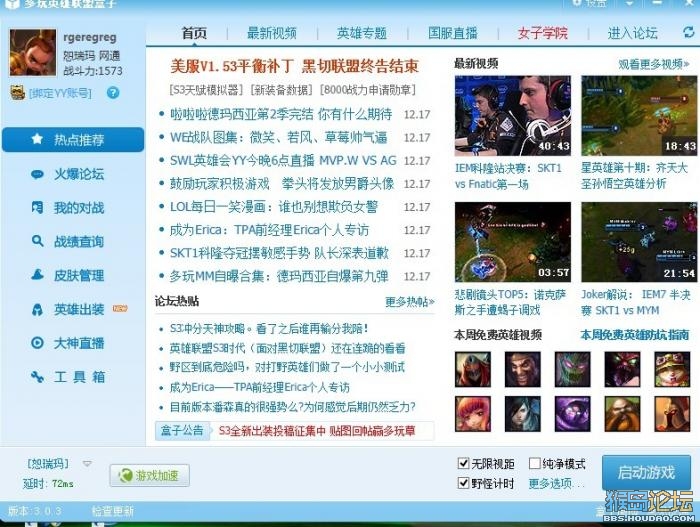Image resolution: width=700 pixels, height=527 pixels.
Task: Play the IEM科隆站决赛 video thumbnail
Action: click(x=512, y=115)
